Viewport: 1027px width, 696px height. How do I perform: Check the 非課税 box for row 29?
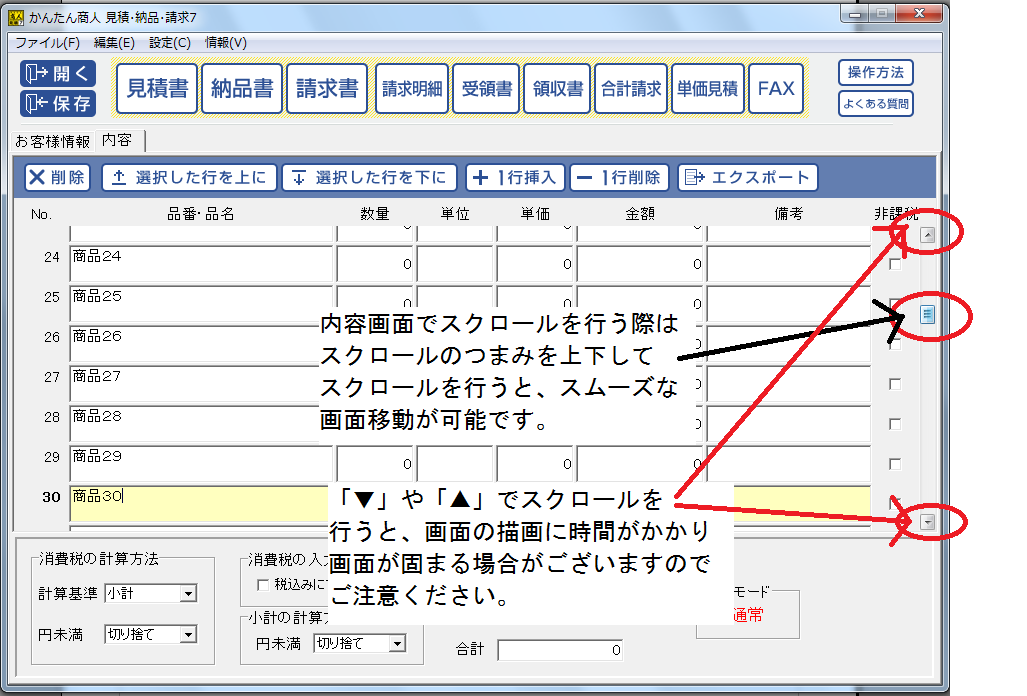point(895,464)
